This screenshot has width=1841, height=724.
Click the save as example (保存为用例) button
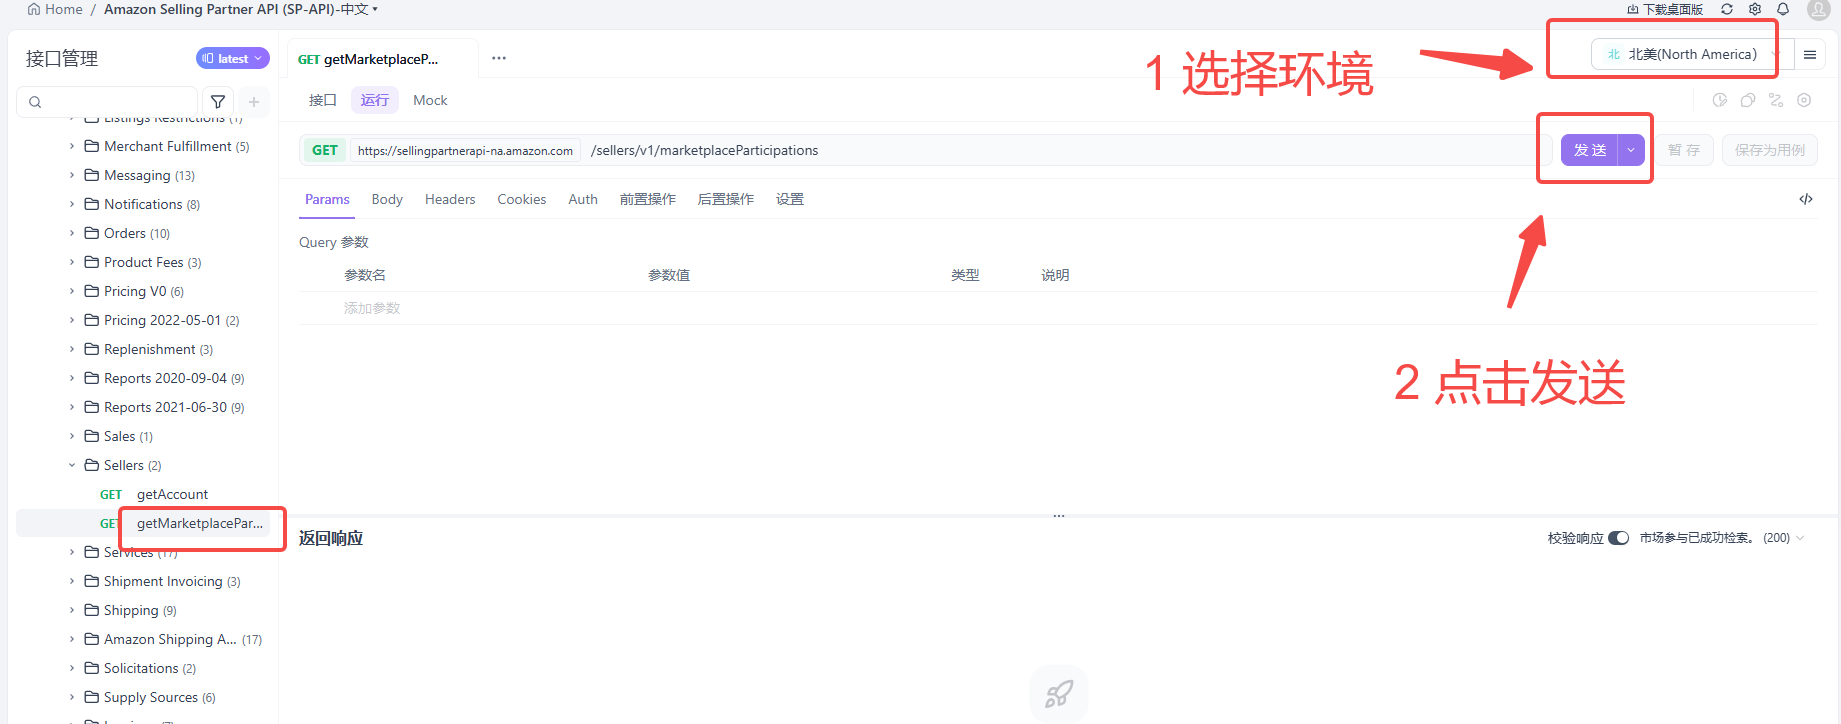[1770, 150]
